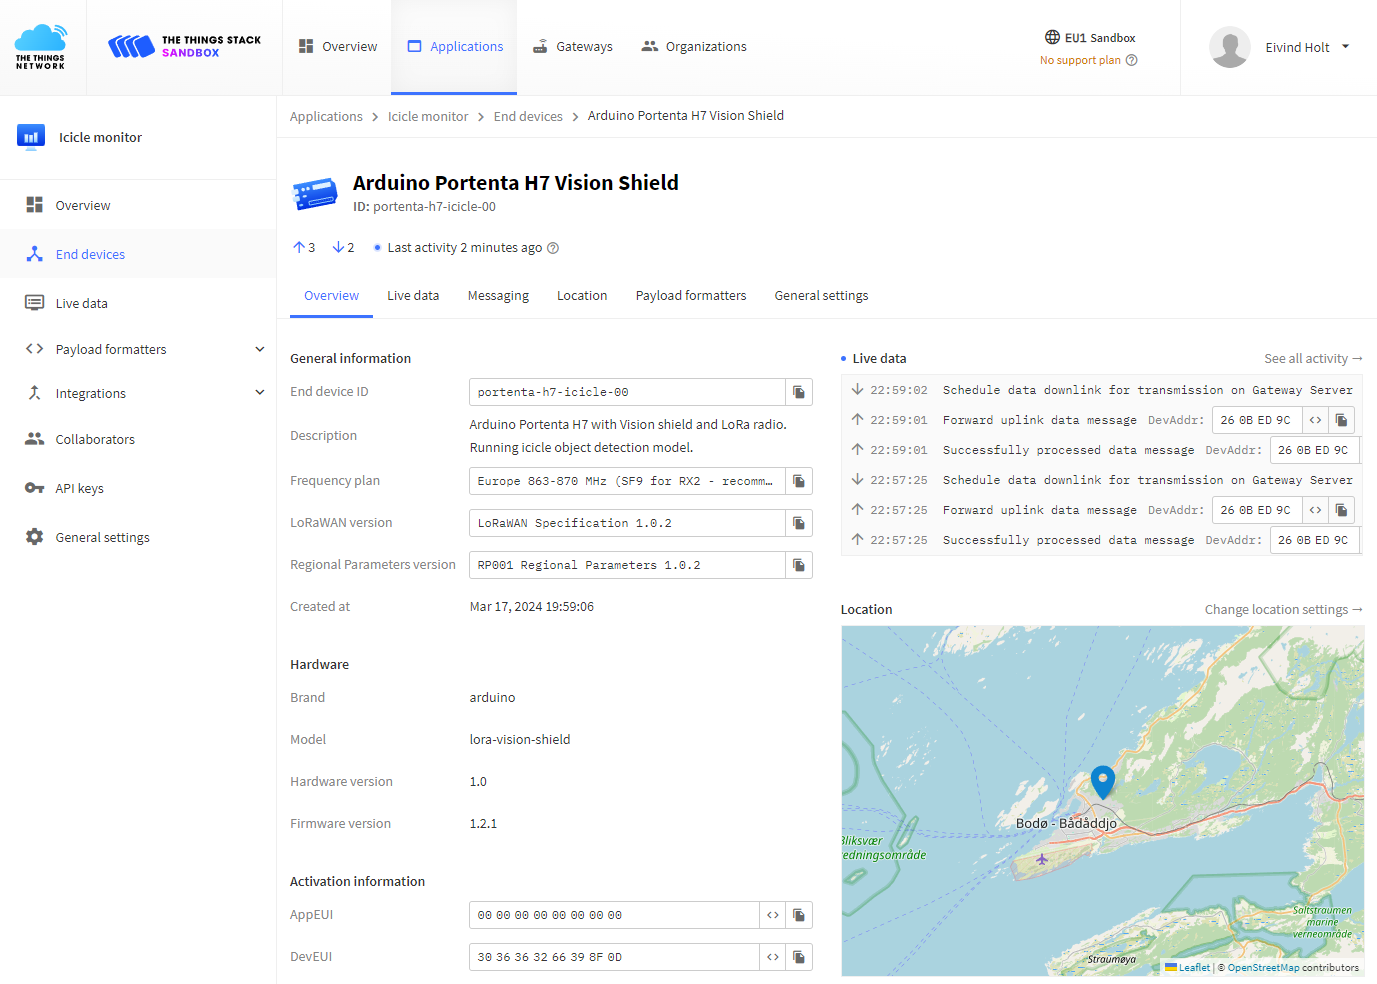Open Change location settings link
The image size is (1377, 984).
tap(1282, 610)
